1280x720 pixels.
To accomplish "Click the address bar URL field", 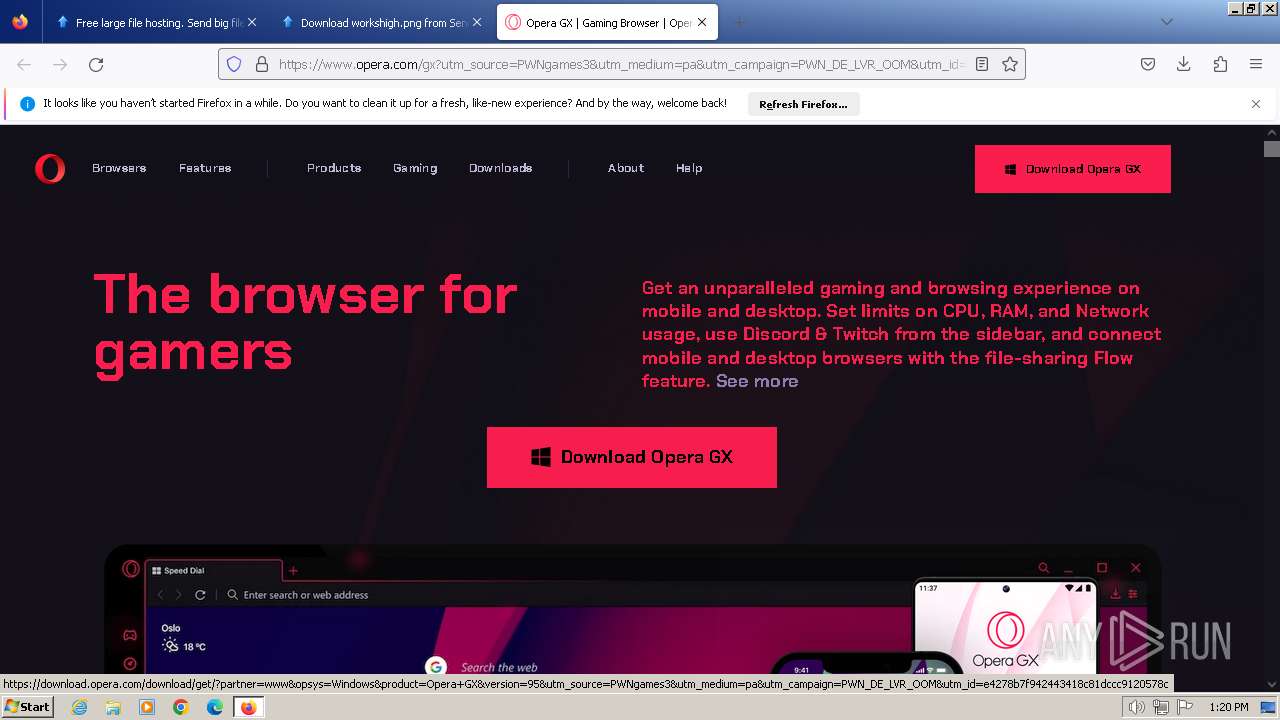I will [x=620, y=64].
